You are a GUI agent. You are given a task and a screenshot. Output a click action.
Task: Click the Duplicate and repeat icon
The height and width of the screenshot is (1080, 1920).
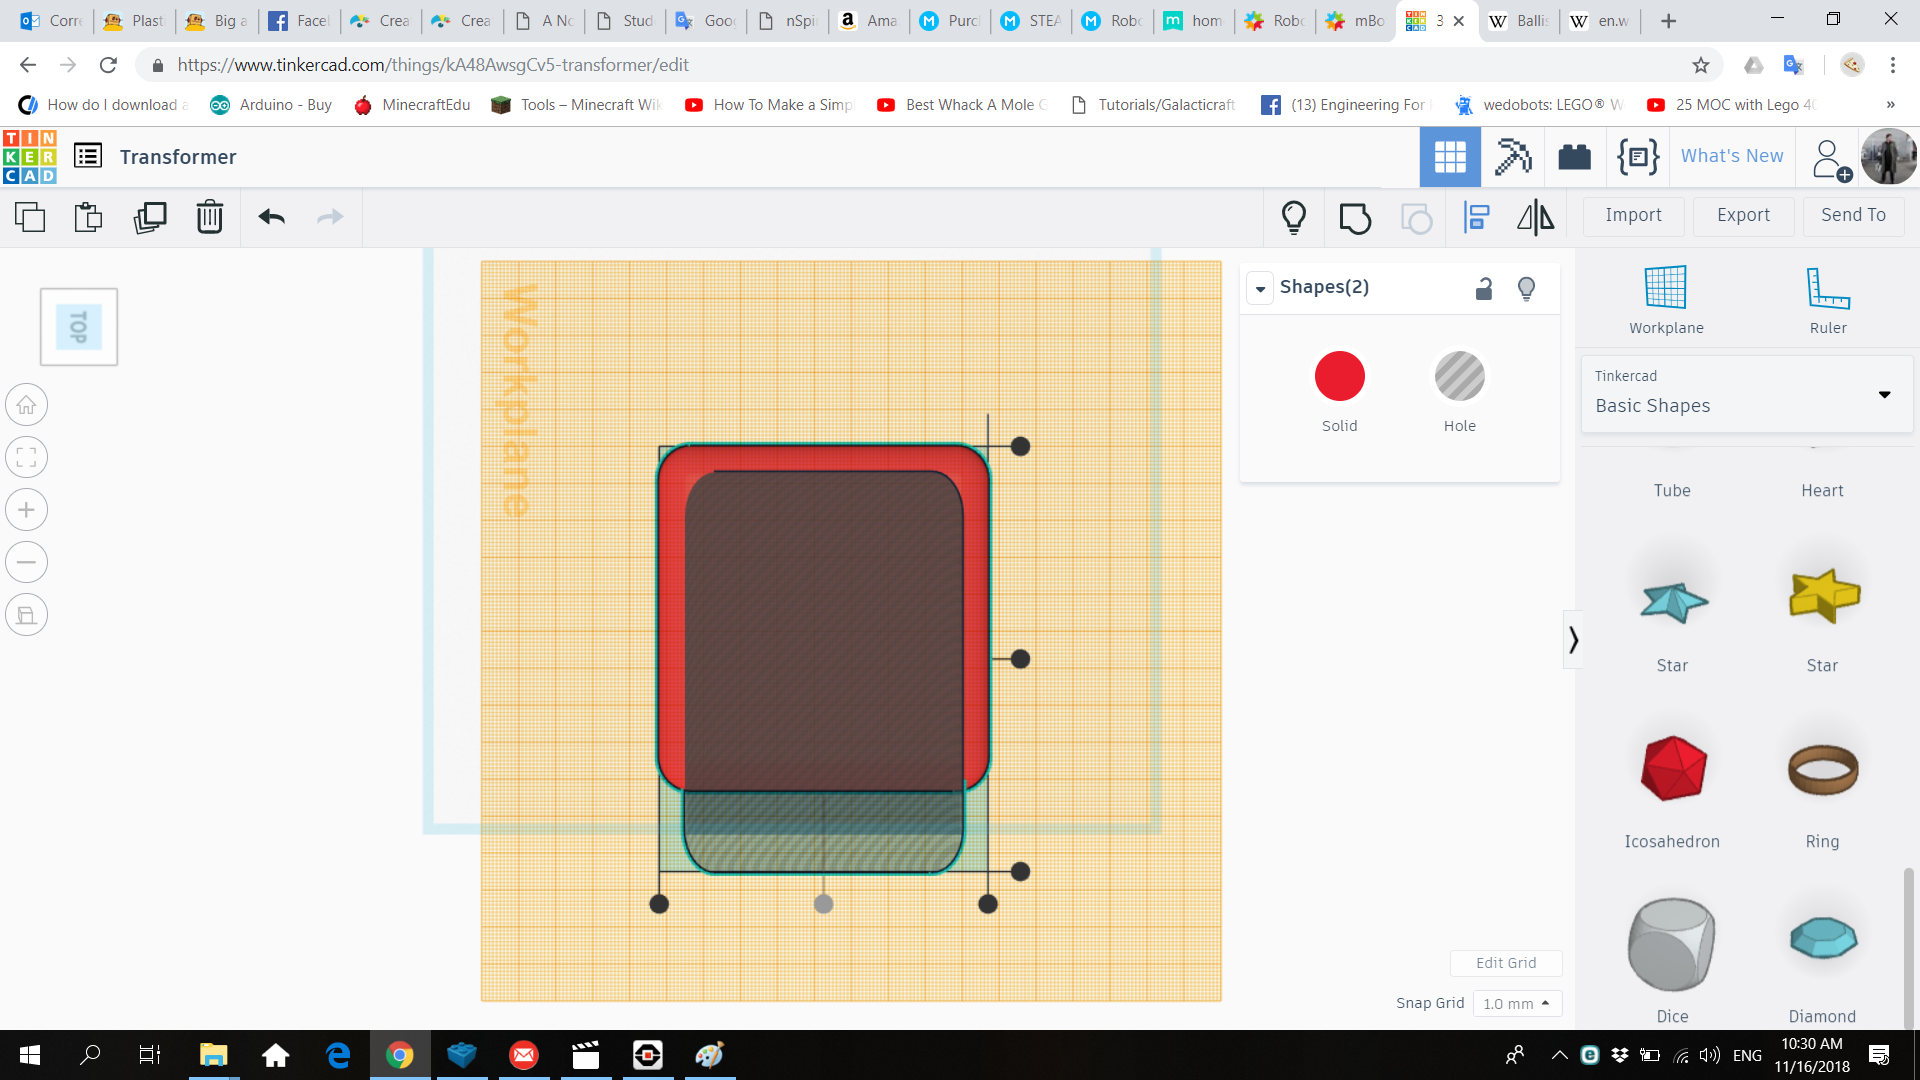click(151, 216)
